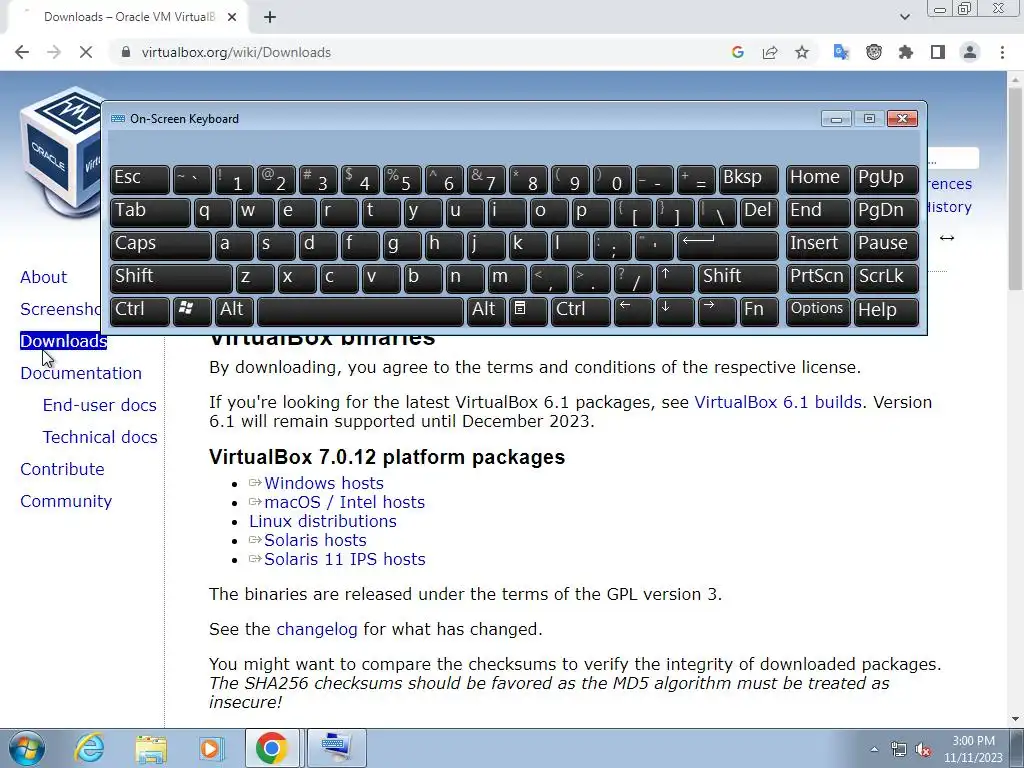
Task: Click the page vertical scrollbar thumb
Action: pyautogui.click(x=1015, y=189)
